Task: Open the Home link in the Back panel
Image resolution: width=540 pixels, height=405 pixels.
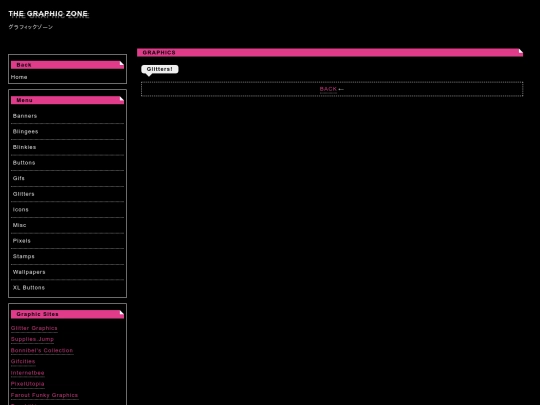Action: tap(19, 77)
